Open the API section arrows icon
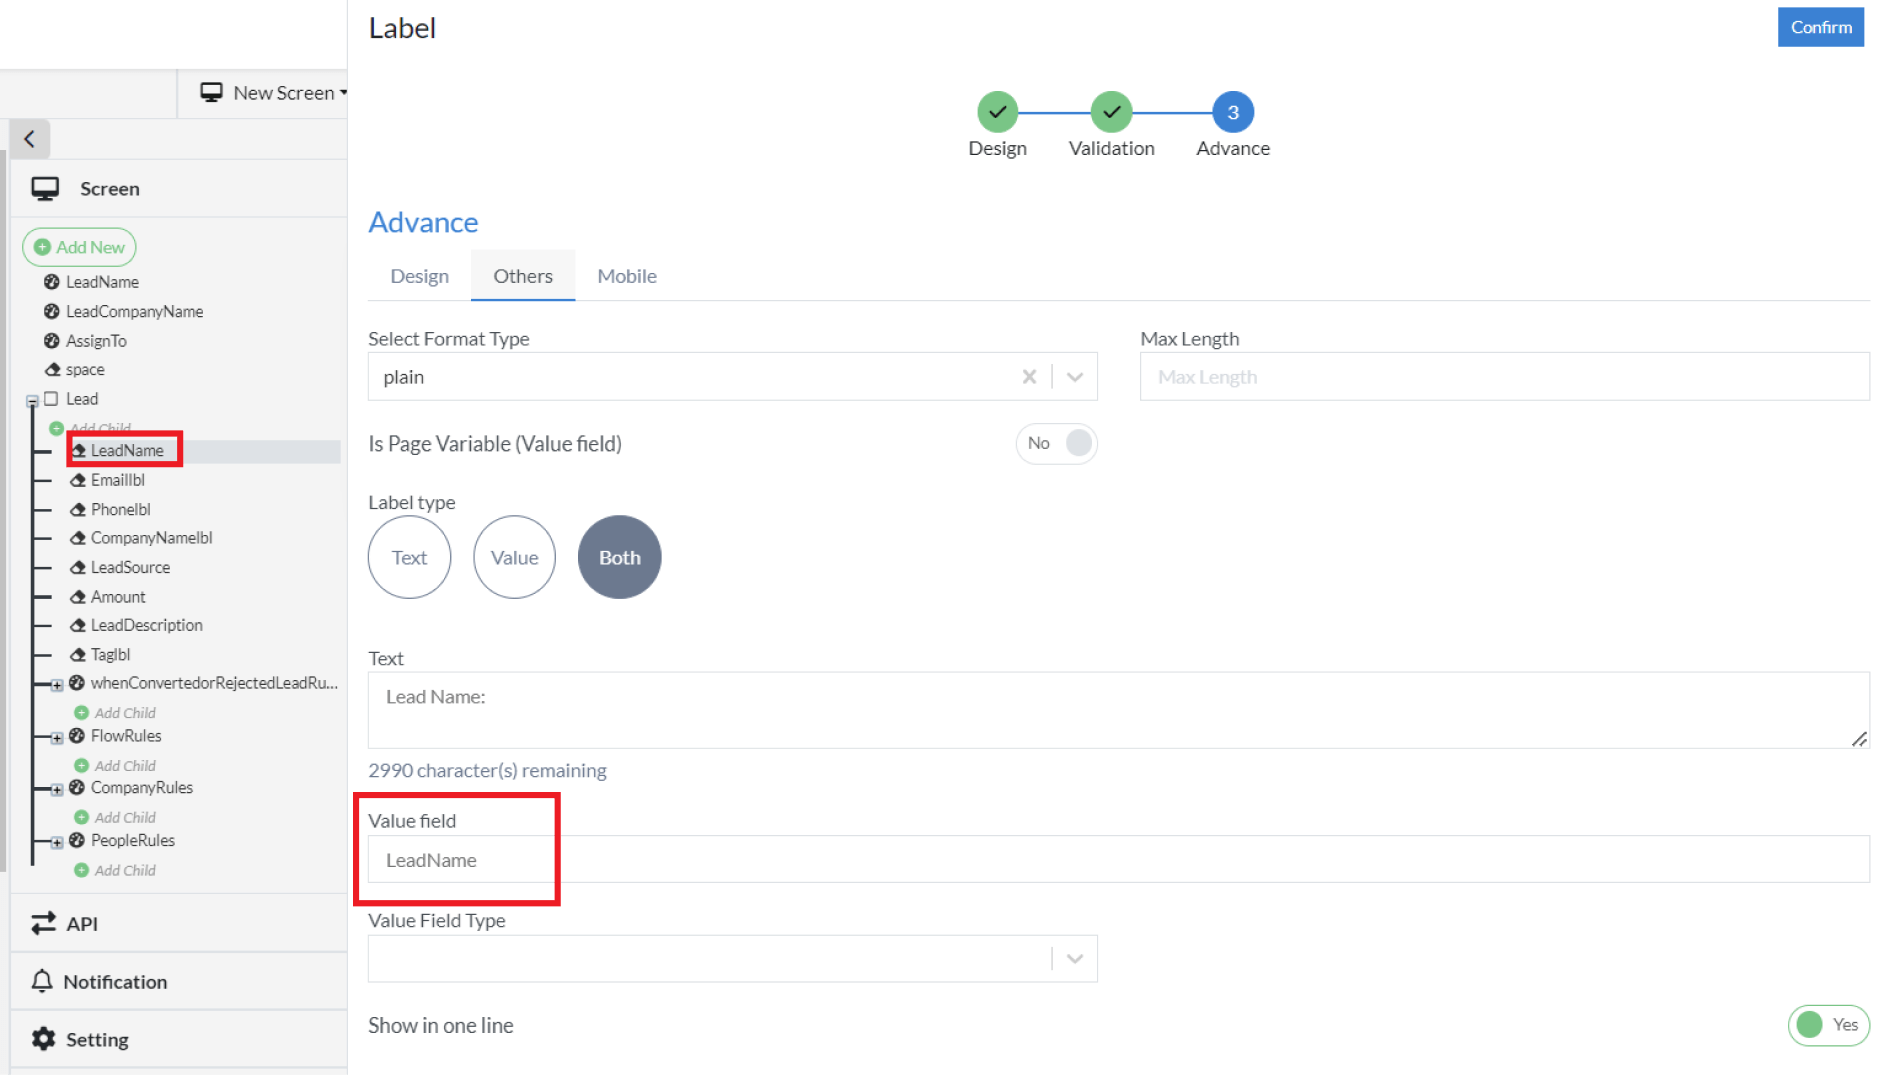The width and height of the screenshot is (1884, 1075). coord(43,923)
